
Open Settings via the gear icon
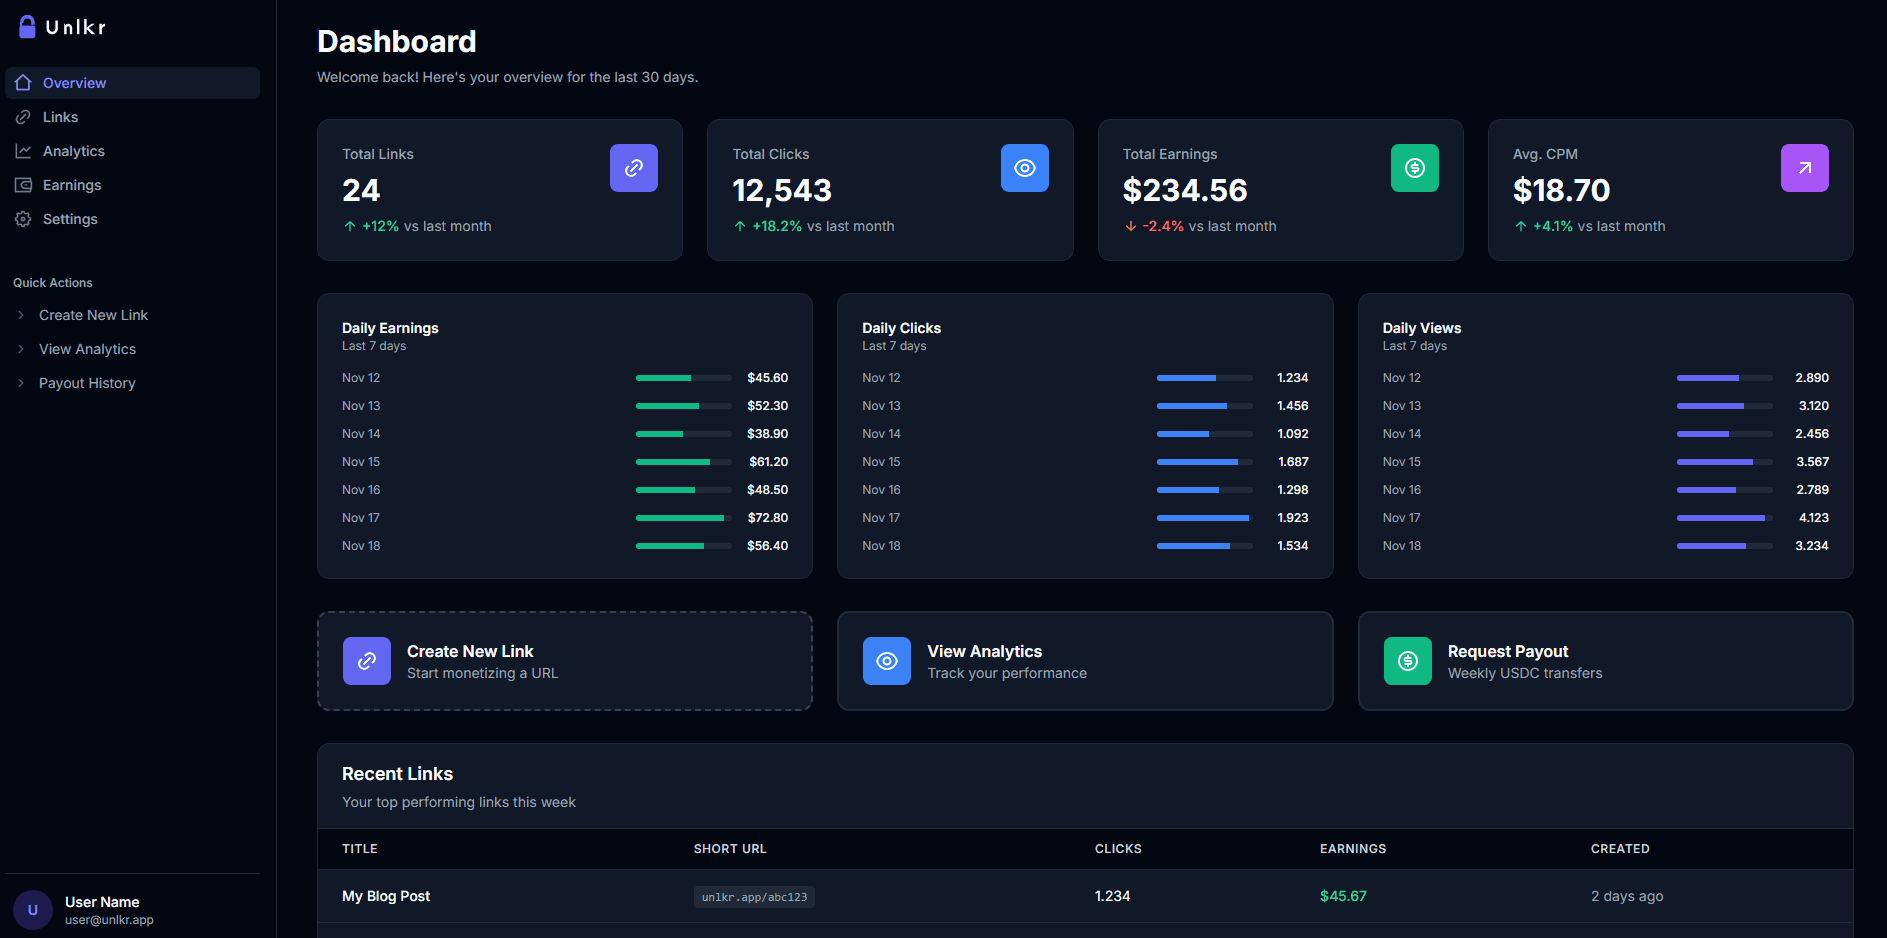[23, 218]
